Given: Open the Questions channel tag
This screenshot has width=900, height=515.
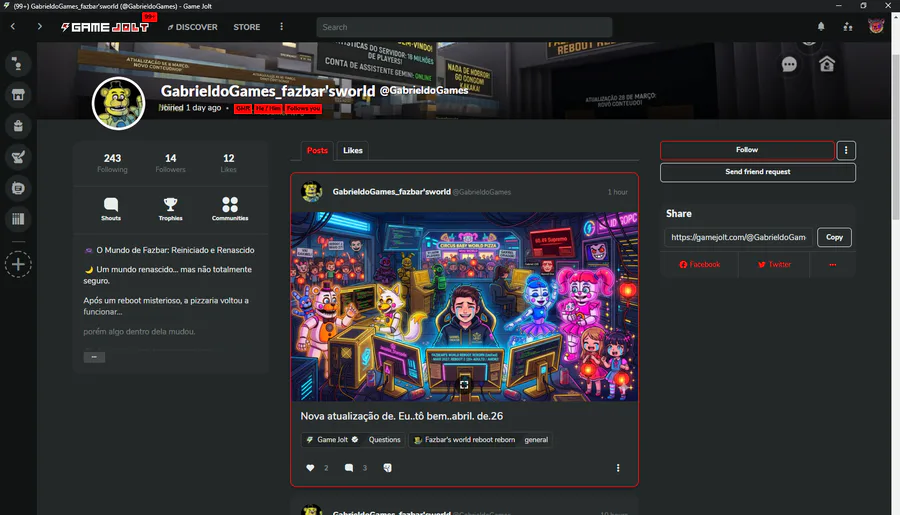Looking at the screenshot, I should coord(384,440).
